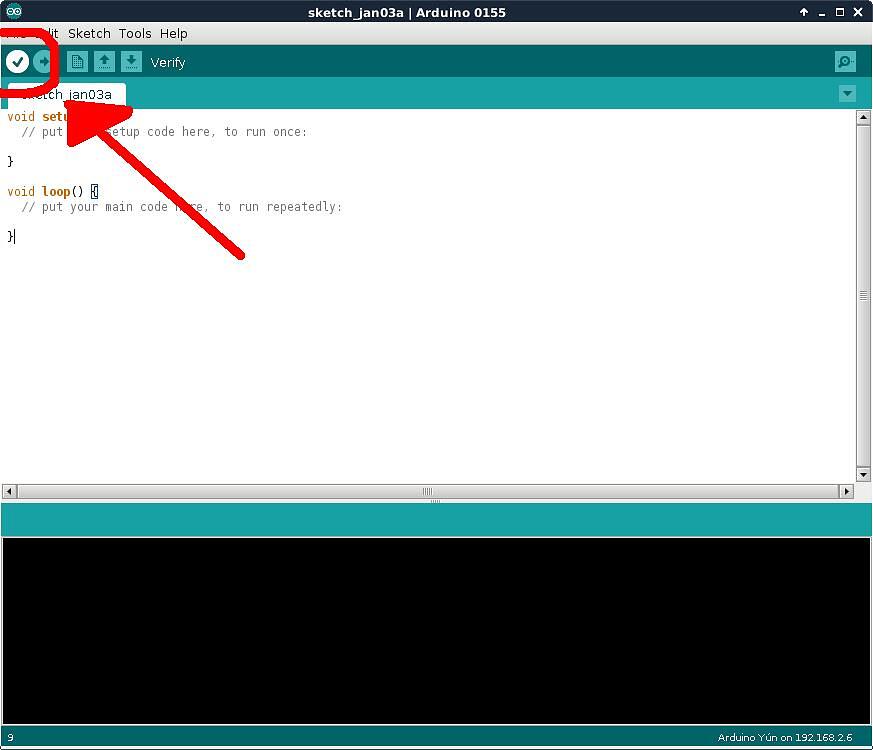Viewport: 873px width, 750px height.
Task: Click the Verify label text on toolbar
Action: 167,62
